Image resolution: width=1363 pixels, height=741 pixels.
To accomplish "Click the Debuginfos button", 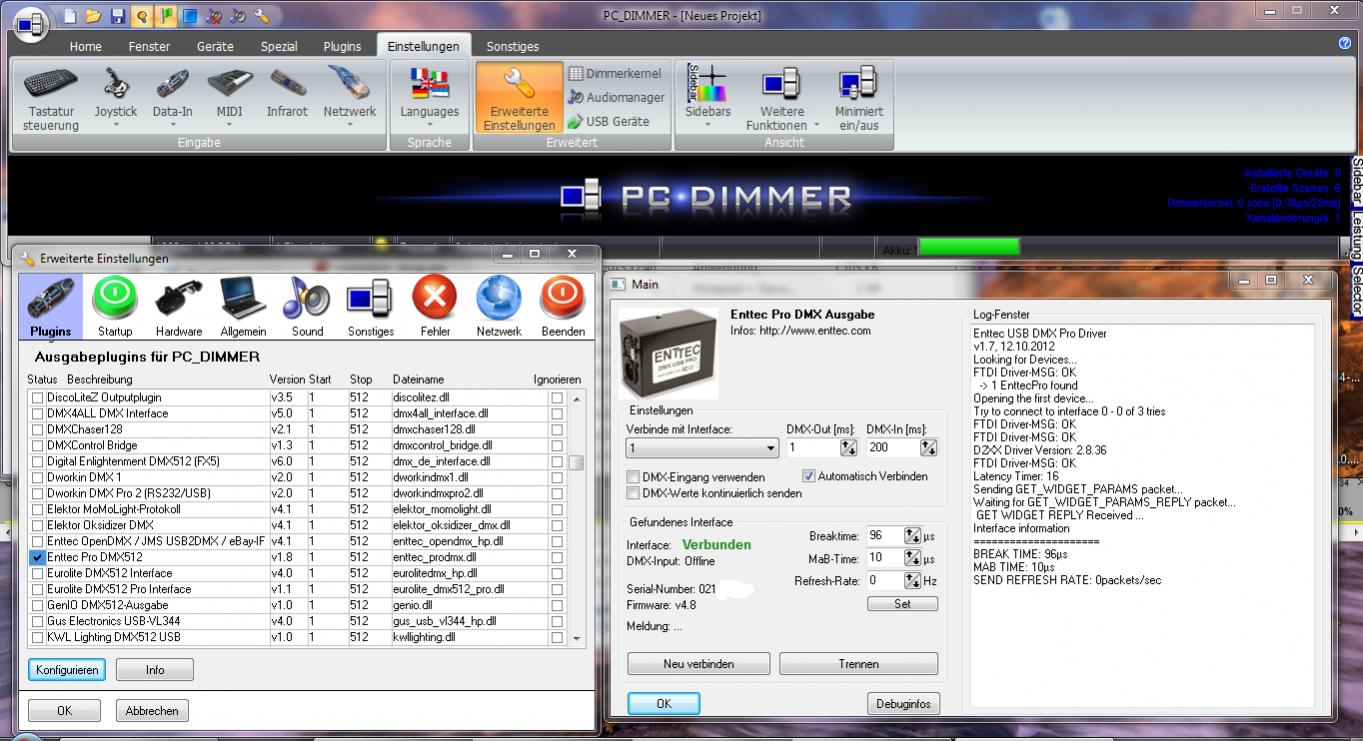I will tap(903, 703).
